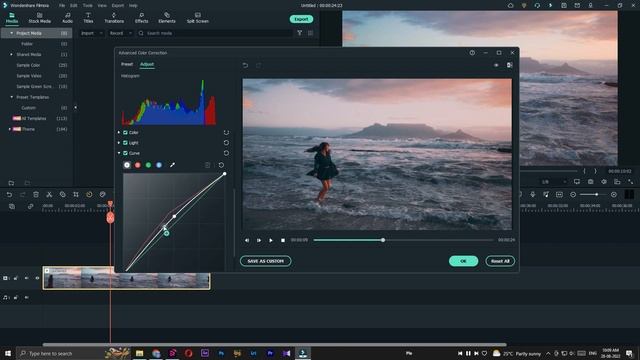Click the timeline delete trash icon
This screenshot has height=360, width=640.
(36, 195)
